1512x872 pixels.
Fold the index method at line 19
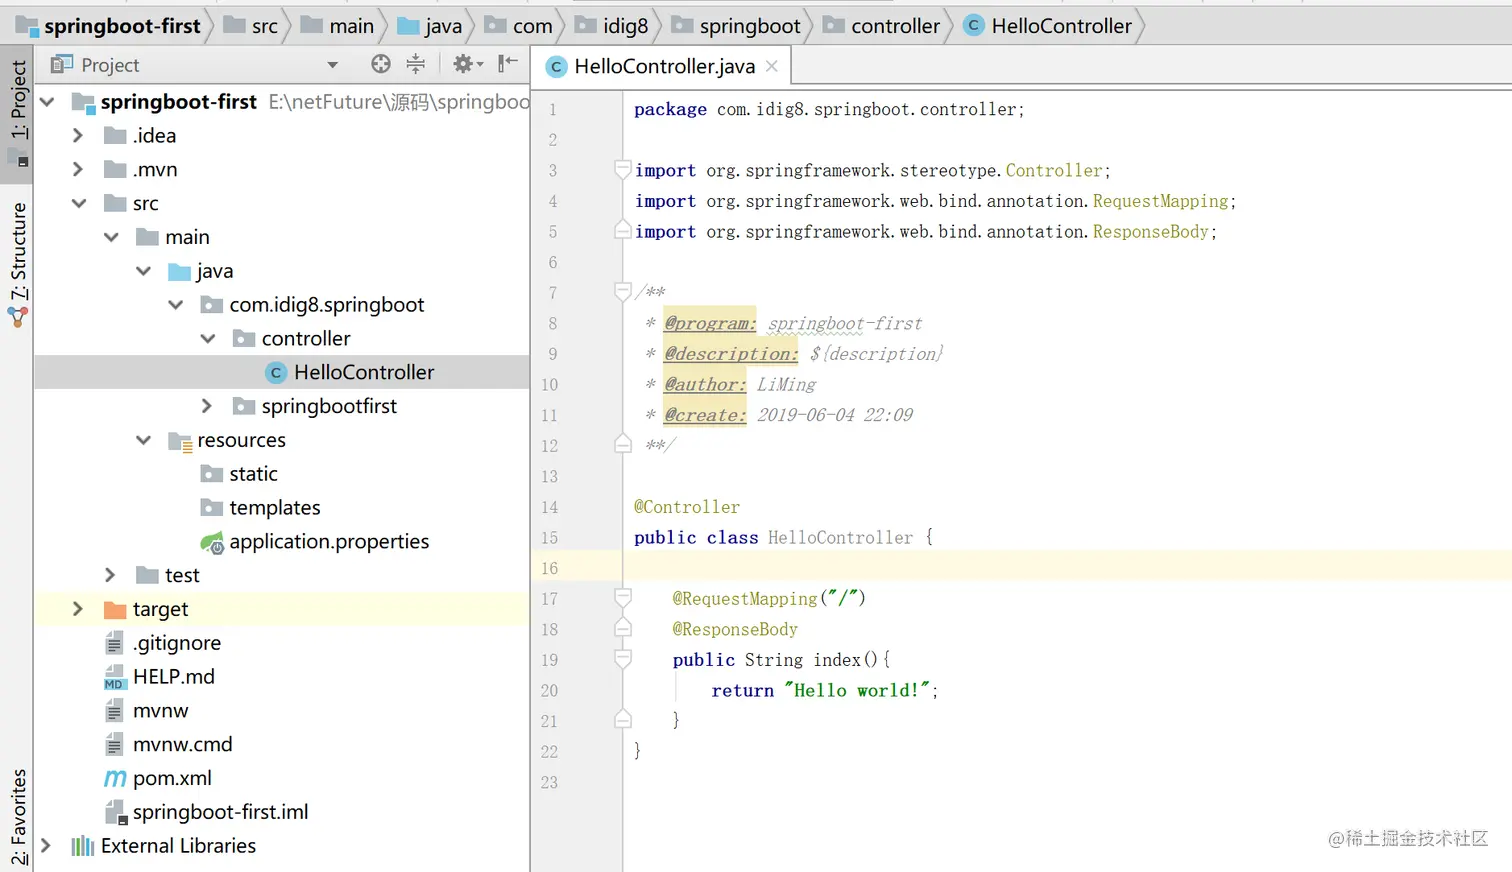tap(623, 659)
